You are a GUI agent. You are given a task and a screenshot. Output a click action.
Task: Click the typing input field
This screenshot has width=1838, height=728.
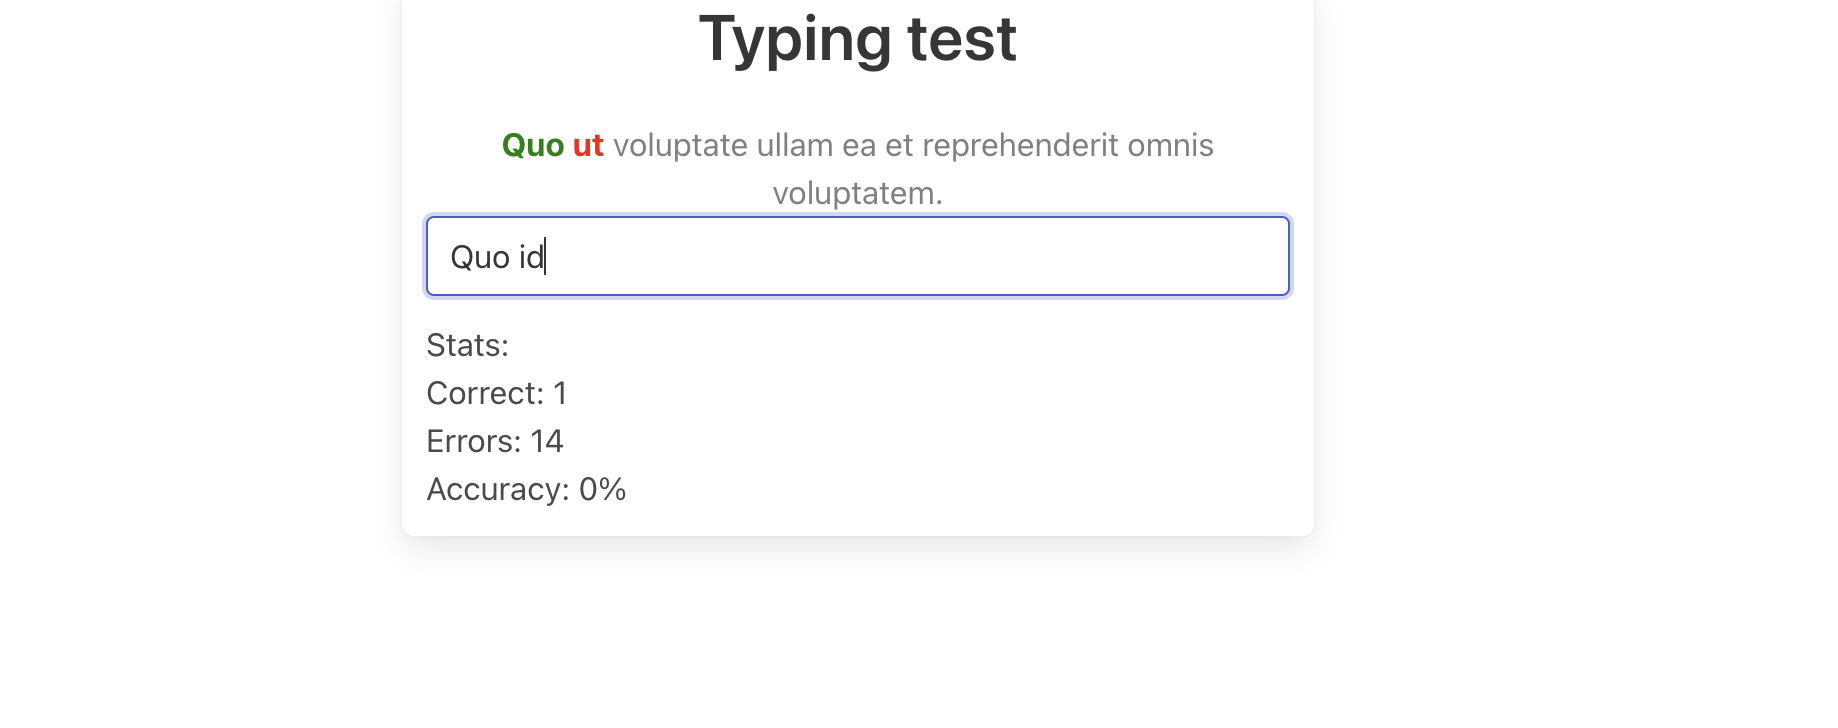tap(858, 256)
